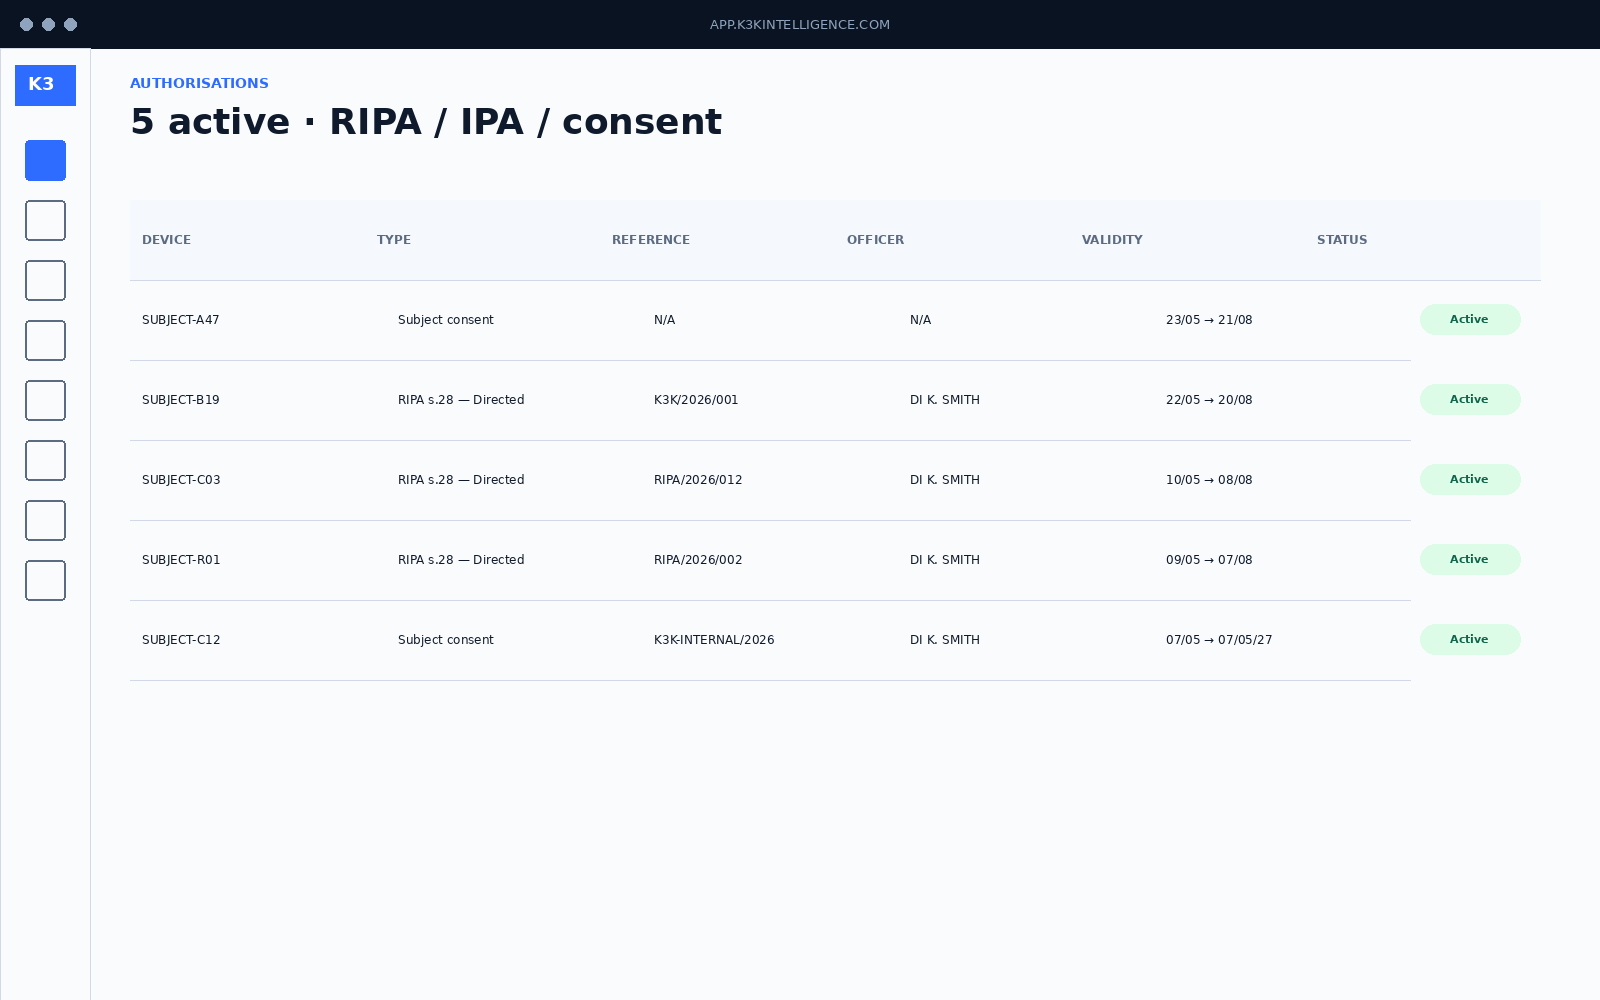Click the Active badge for SUBJECT-A47

(x=1470, y=319)
